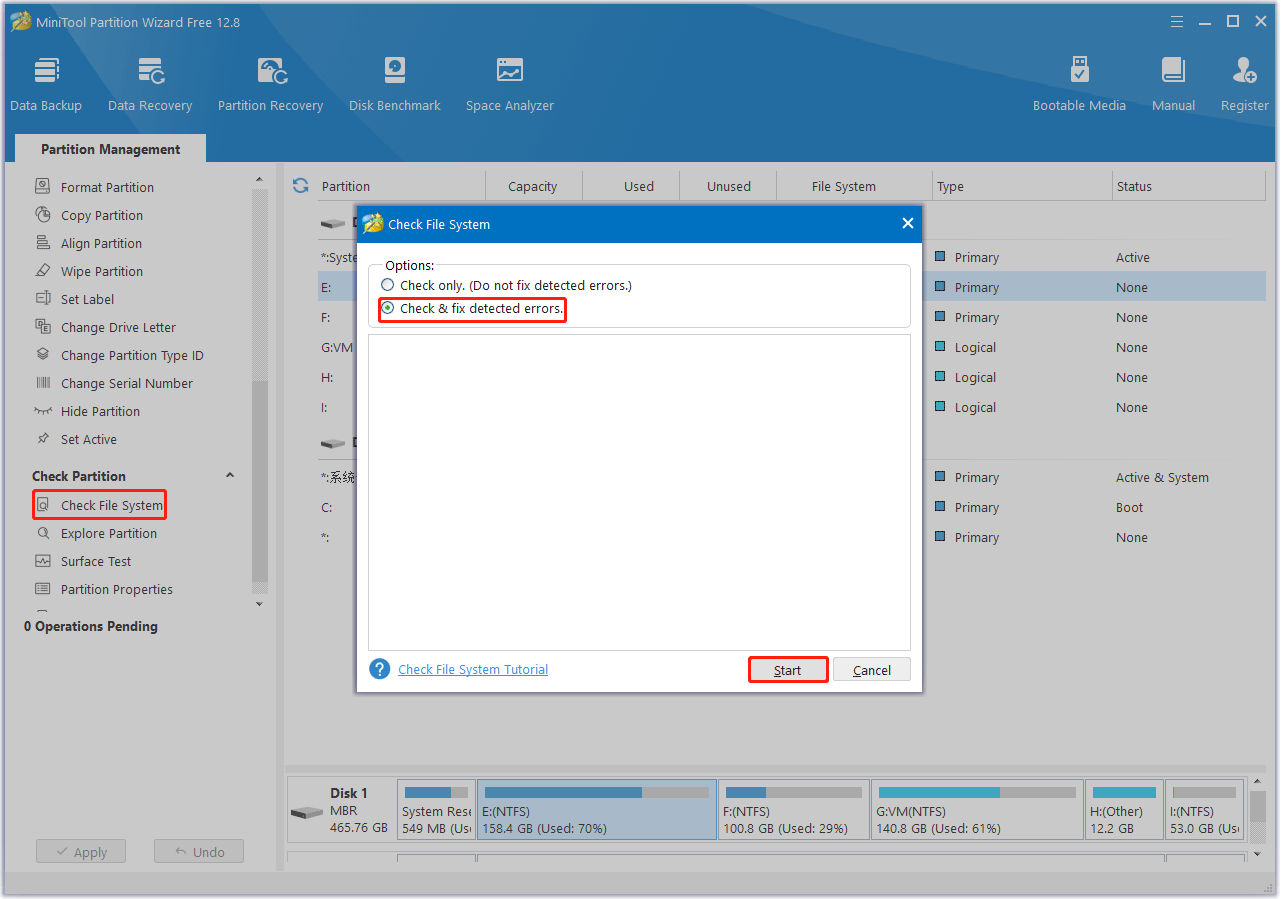Click '0 Operations Pending' text

pos(91,626)
